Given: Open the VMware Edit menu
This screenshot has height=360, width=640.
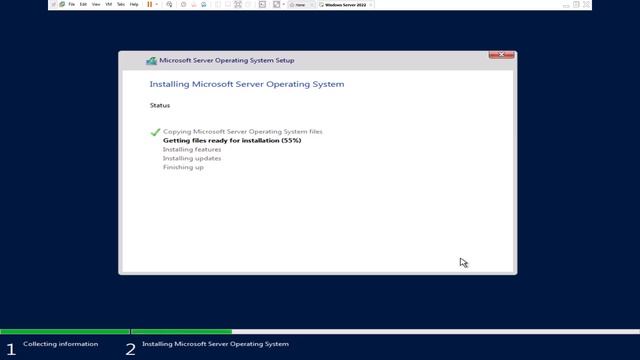Looking at the screenshot, I should pyautogui.click(x=83, y=4).
